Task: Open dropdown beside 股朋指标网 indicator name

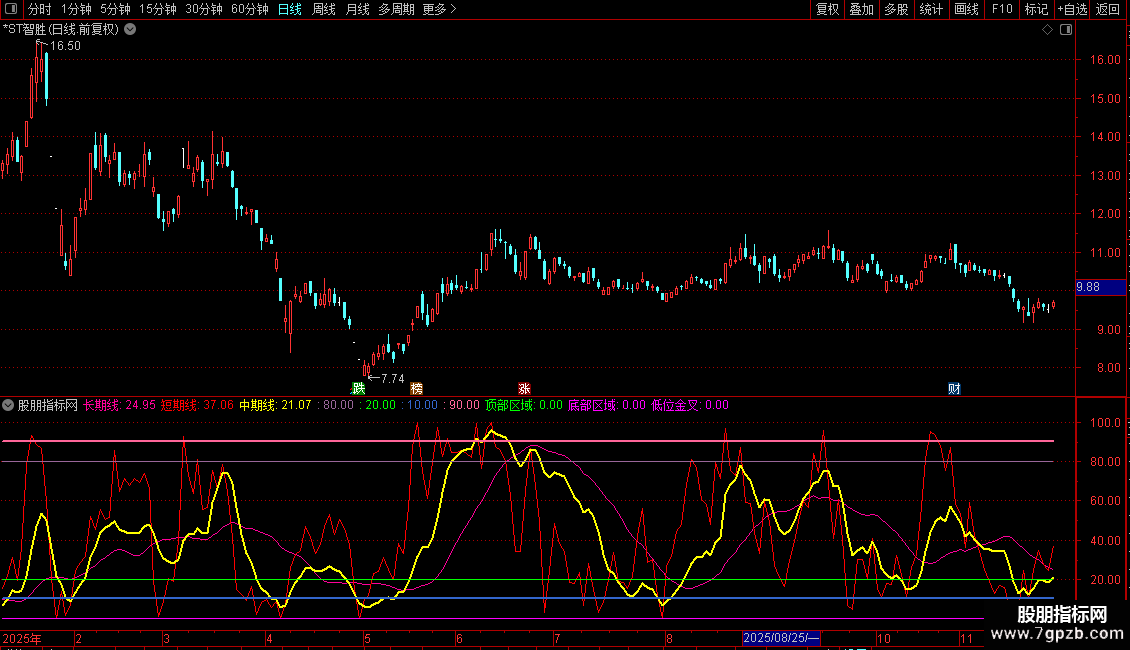Action: coord(9,405)
